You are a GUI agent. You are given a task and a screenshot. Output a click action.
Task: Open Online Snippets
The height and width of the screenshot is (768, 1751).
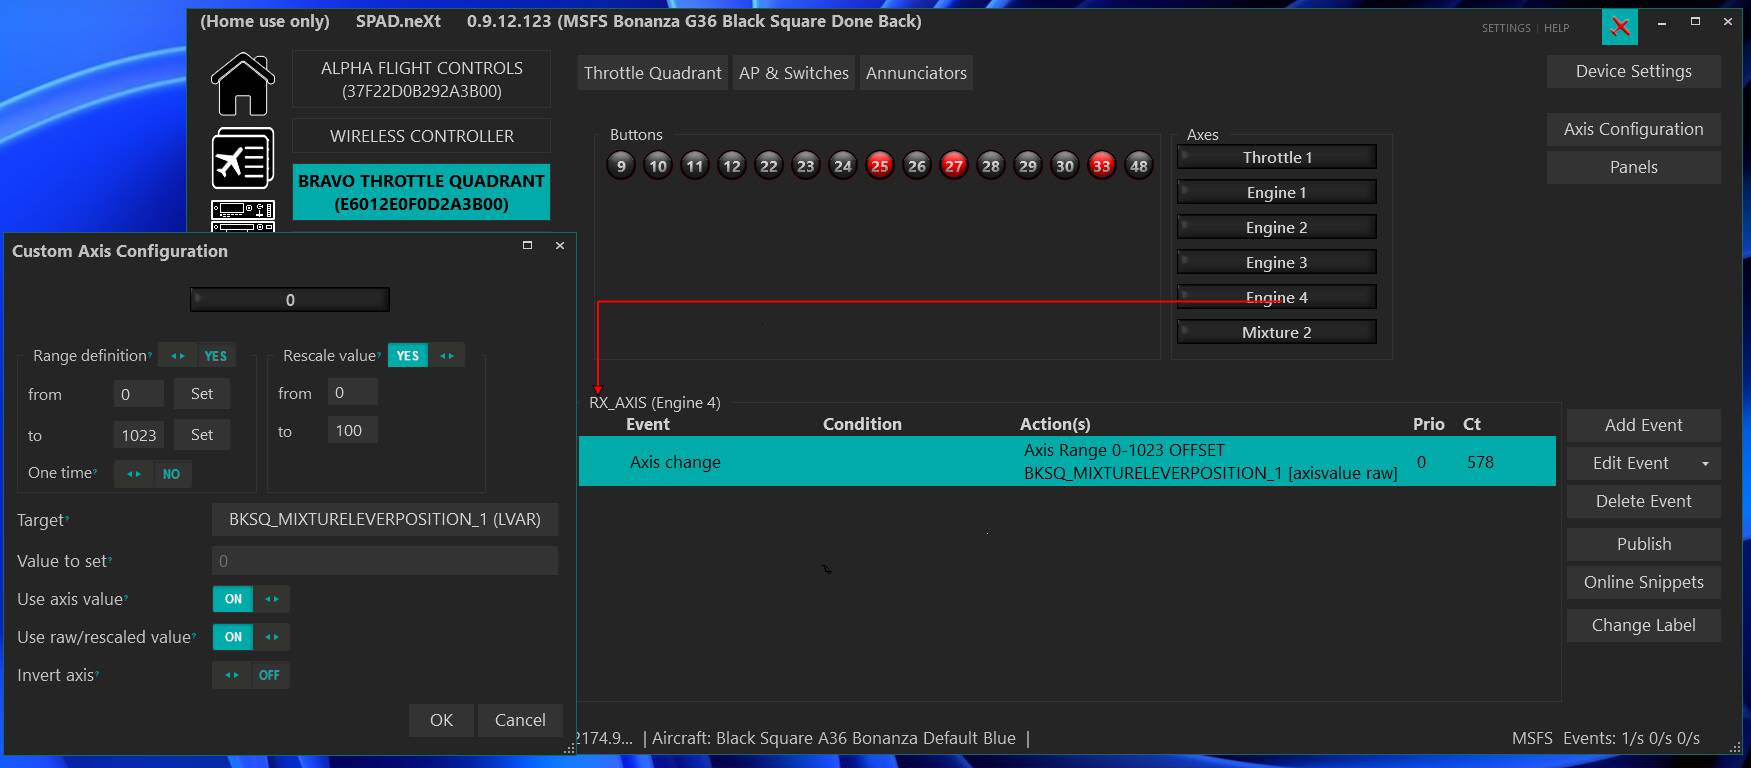[1644, 582]
